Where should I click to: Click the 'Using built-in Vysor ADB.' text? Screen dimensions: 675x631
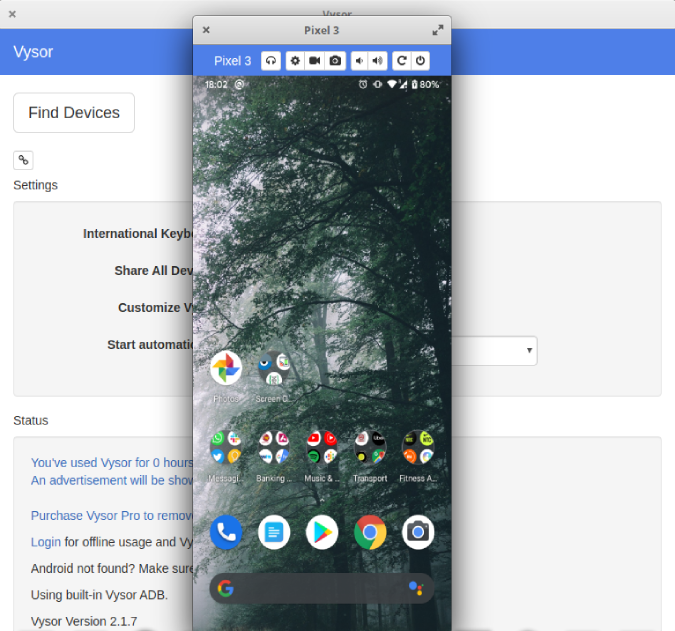click(99, 595)
